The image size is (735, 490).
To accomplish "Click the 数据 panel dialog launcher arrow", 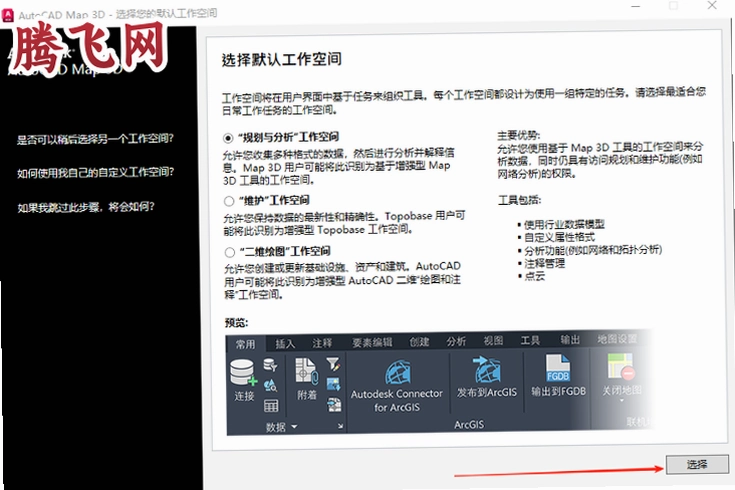I will click(x=340, y=426).
